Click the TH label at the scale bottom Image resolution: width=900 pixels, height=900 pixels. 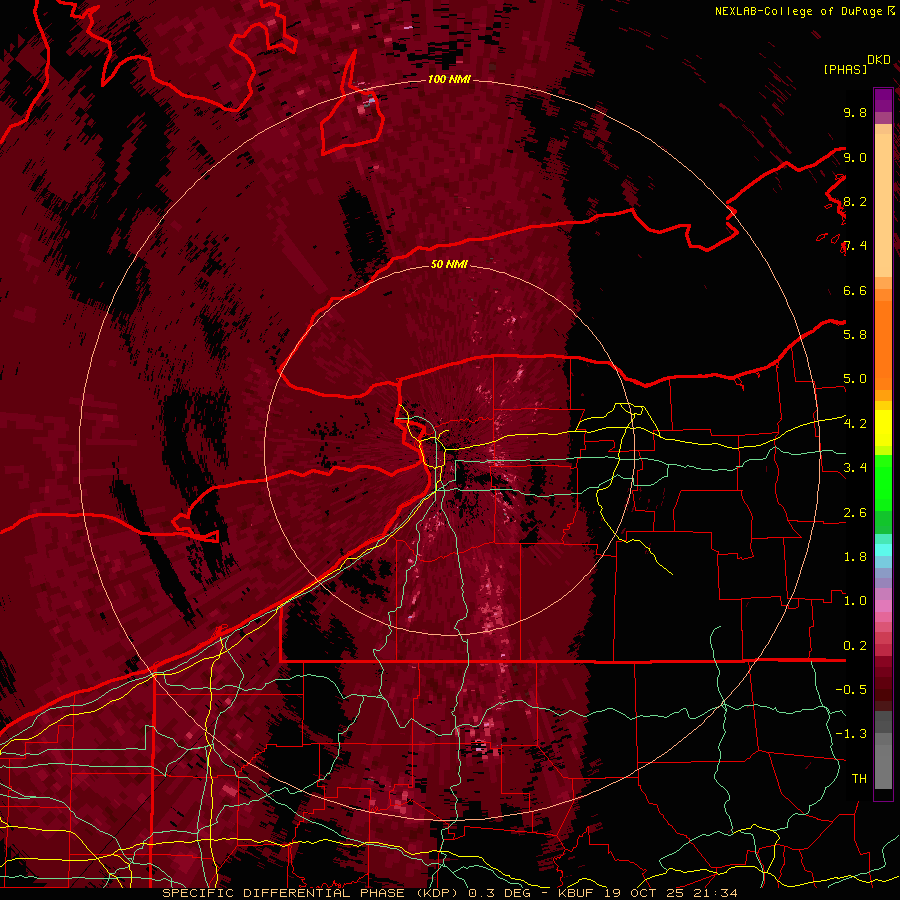[x=859, y=779]
